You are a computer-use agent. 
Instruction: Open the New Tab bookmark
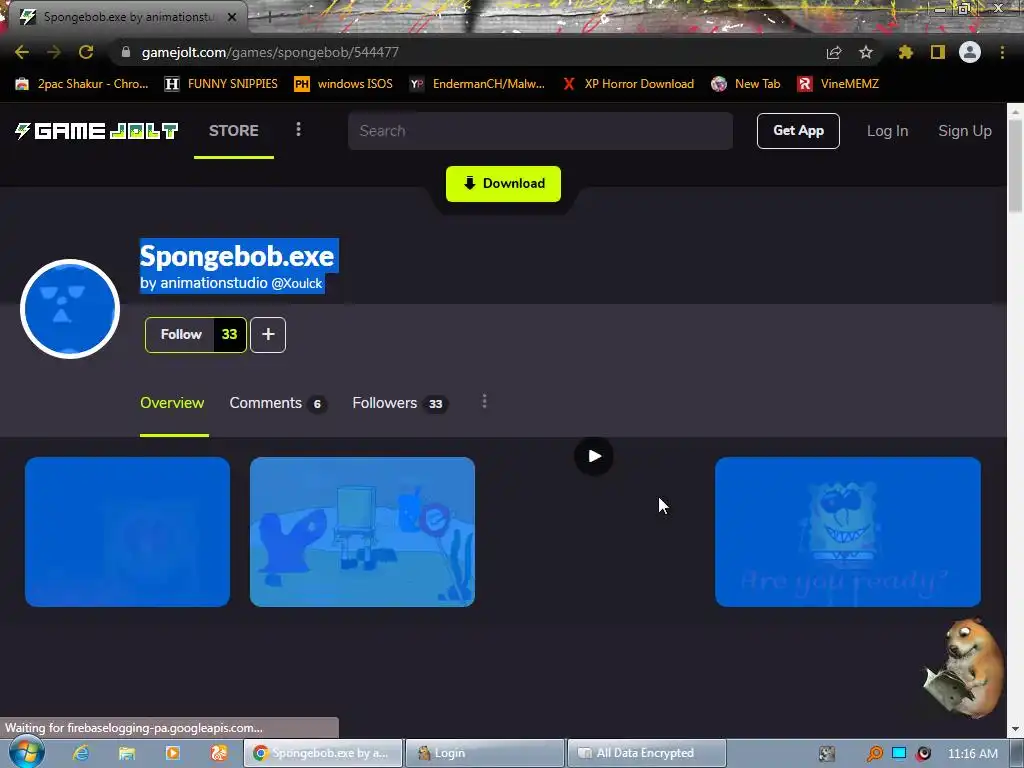pos(746,84)
